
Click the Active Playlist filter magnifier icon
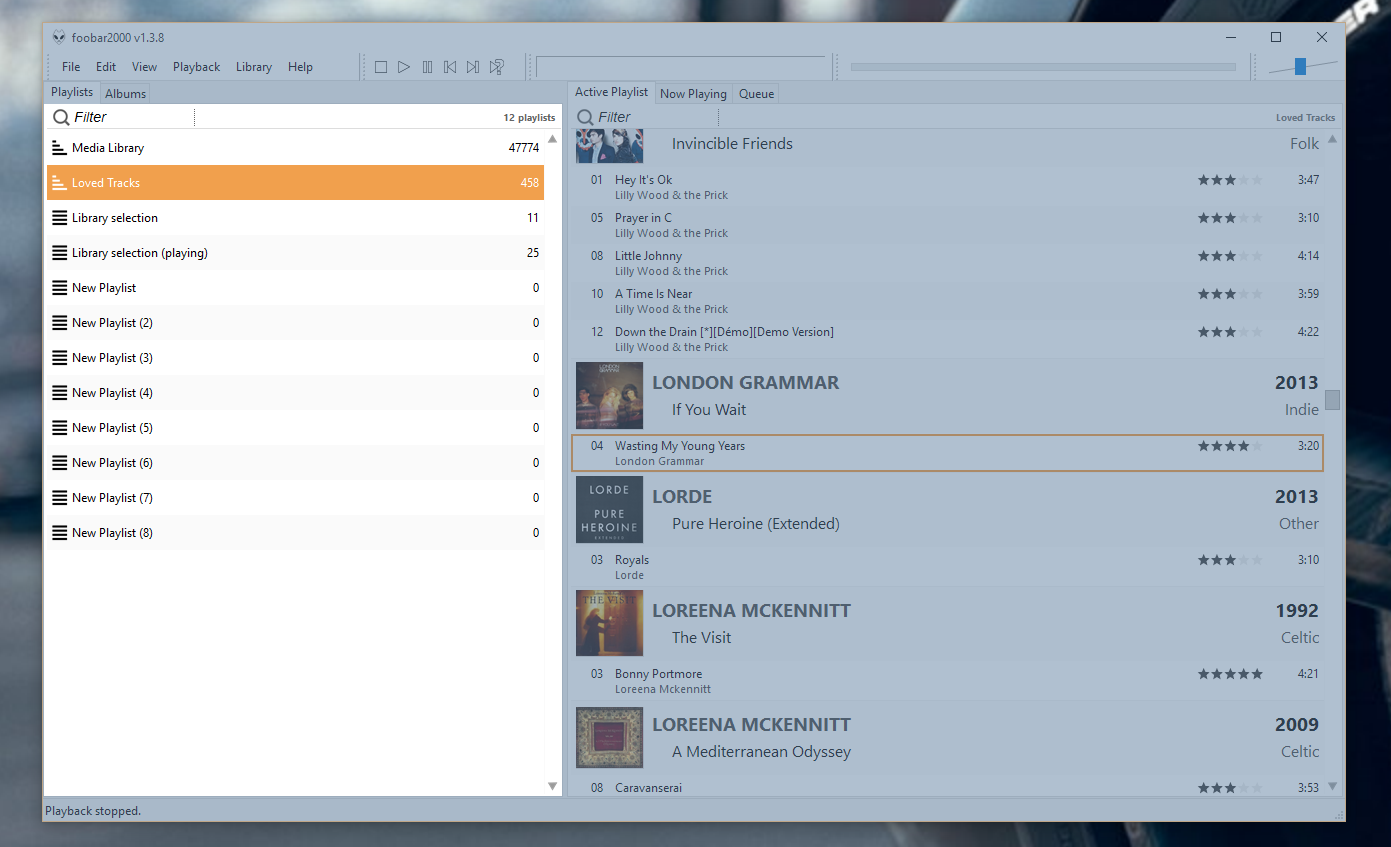(x=585, y=117)
